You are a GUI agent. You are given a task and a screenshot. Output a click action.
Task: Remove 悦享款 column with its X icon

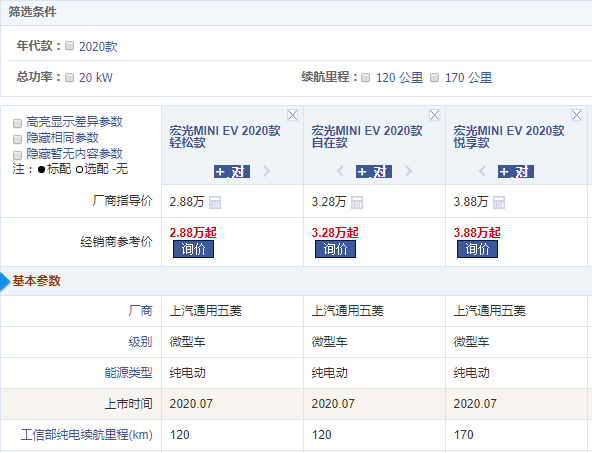click(576, 115)
